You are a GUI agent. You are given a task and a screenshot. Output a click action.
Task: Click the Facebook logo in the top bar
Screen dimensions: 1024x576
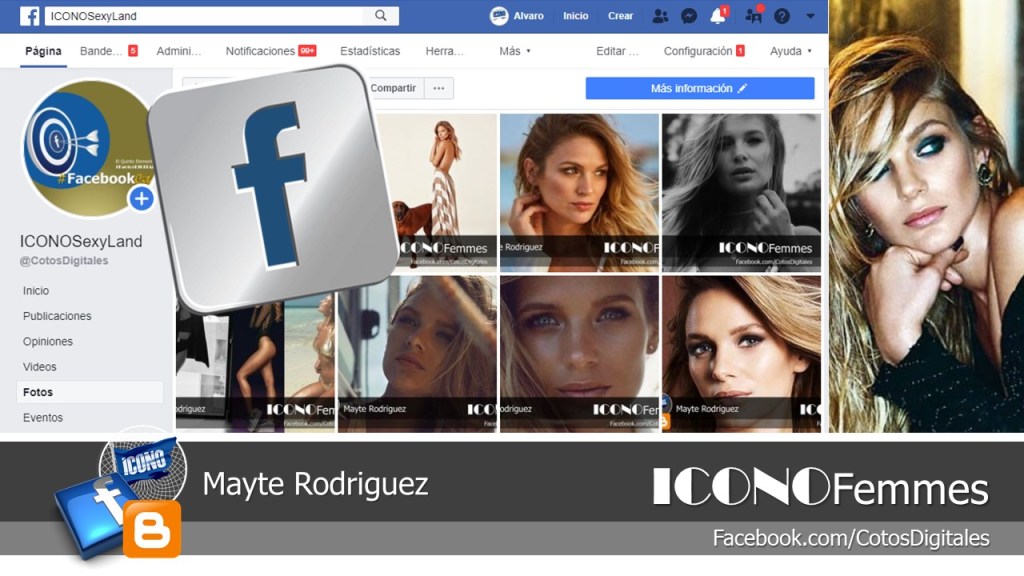point(30,16)
